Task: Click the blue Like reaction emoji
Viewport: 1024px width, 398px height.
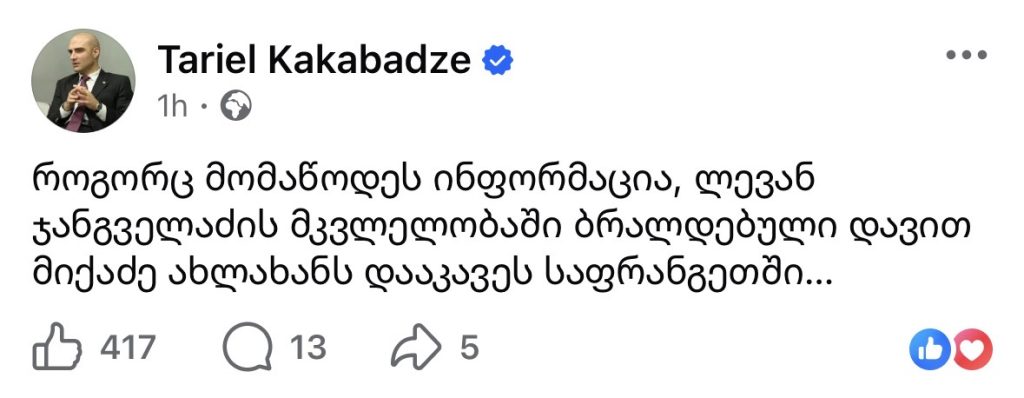Action: pyautogui.click(x=931, y=350)
